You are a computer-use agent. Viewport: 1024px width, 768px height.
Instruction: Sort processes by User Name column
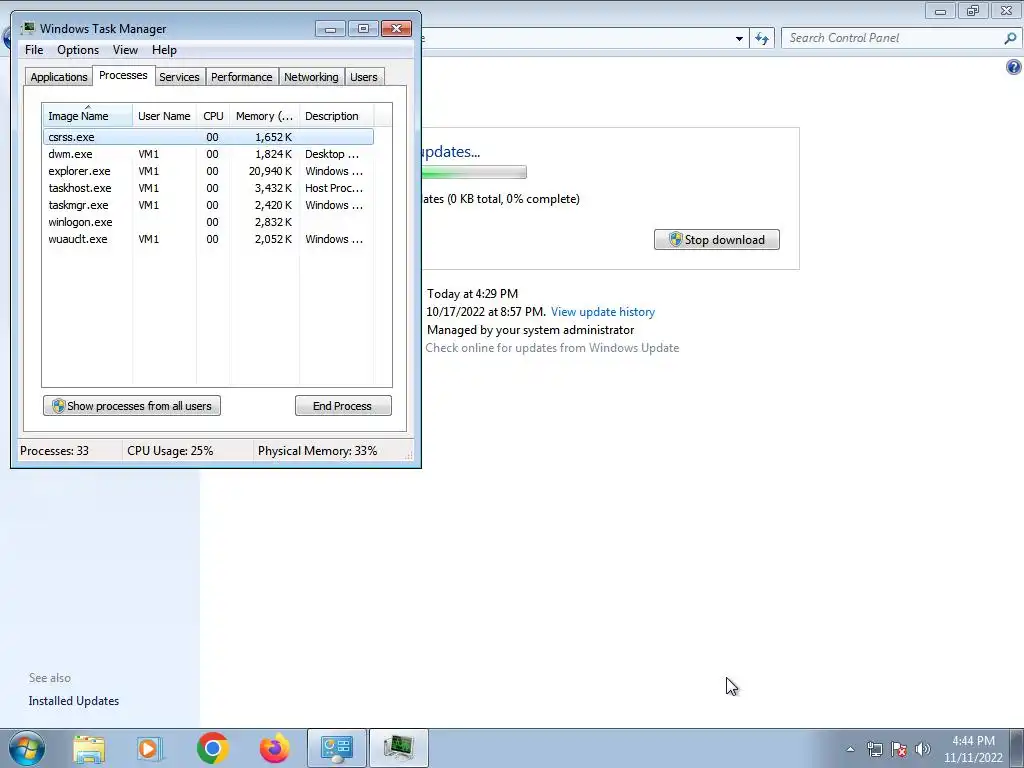coord(164,116)
